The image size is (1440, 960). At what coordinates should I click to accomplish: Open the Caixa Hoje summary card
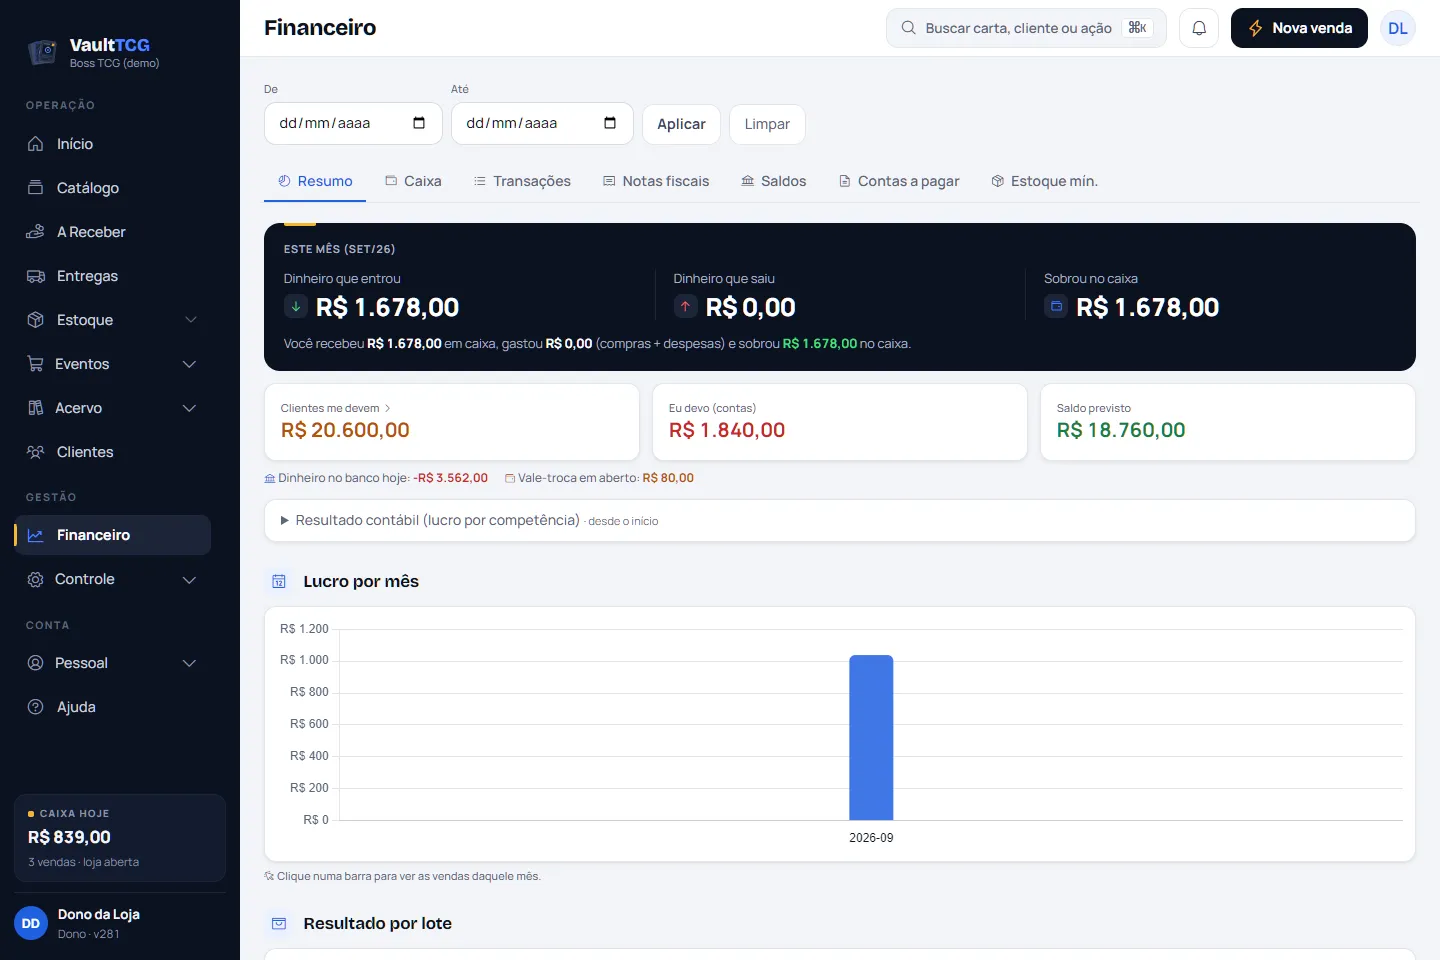pos(120,838)
